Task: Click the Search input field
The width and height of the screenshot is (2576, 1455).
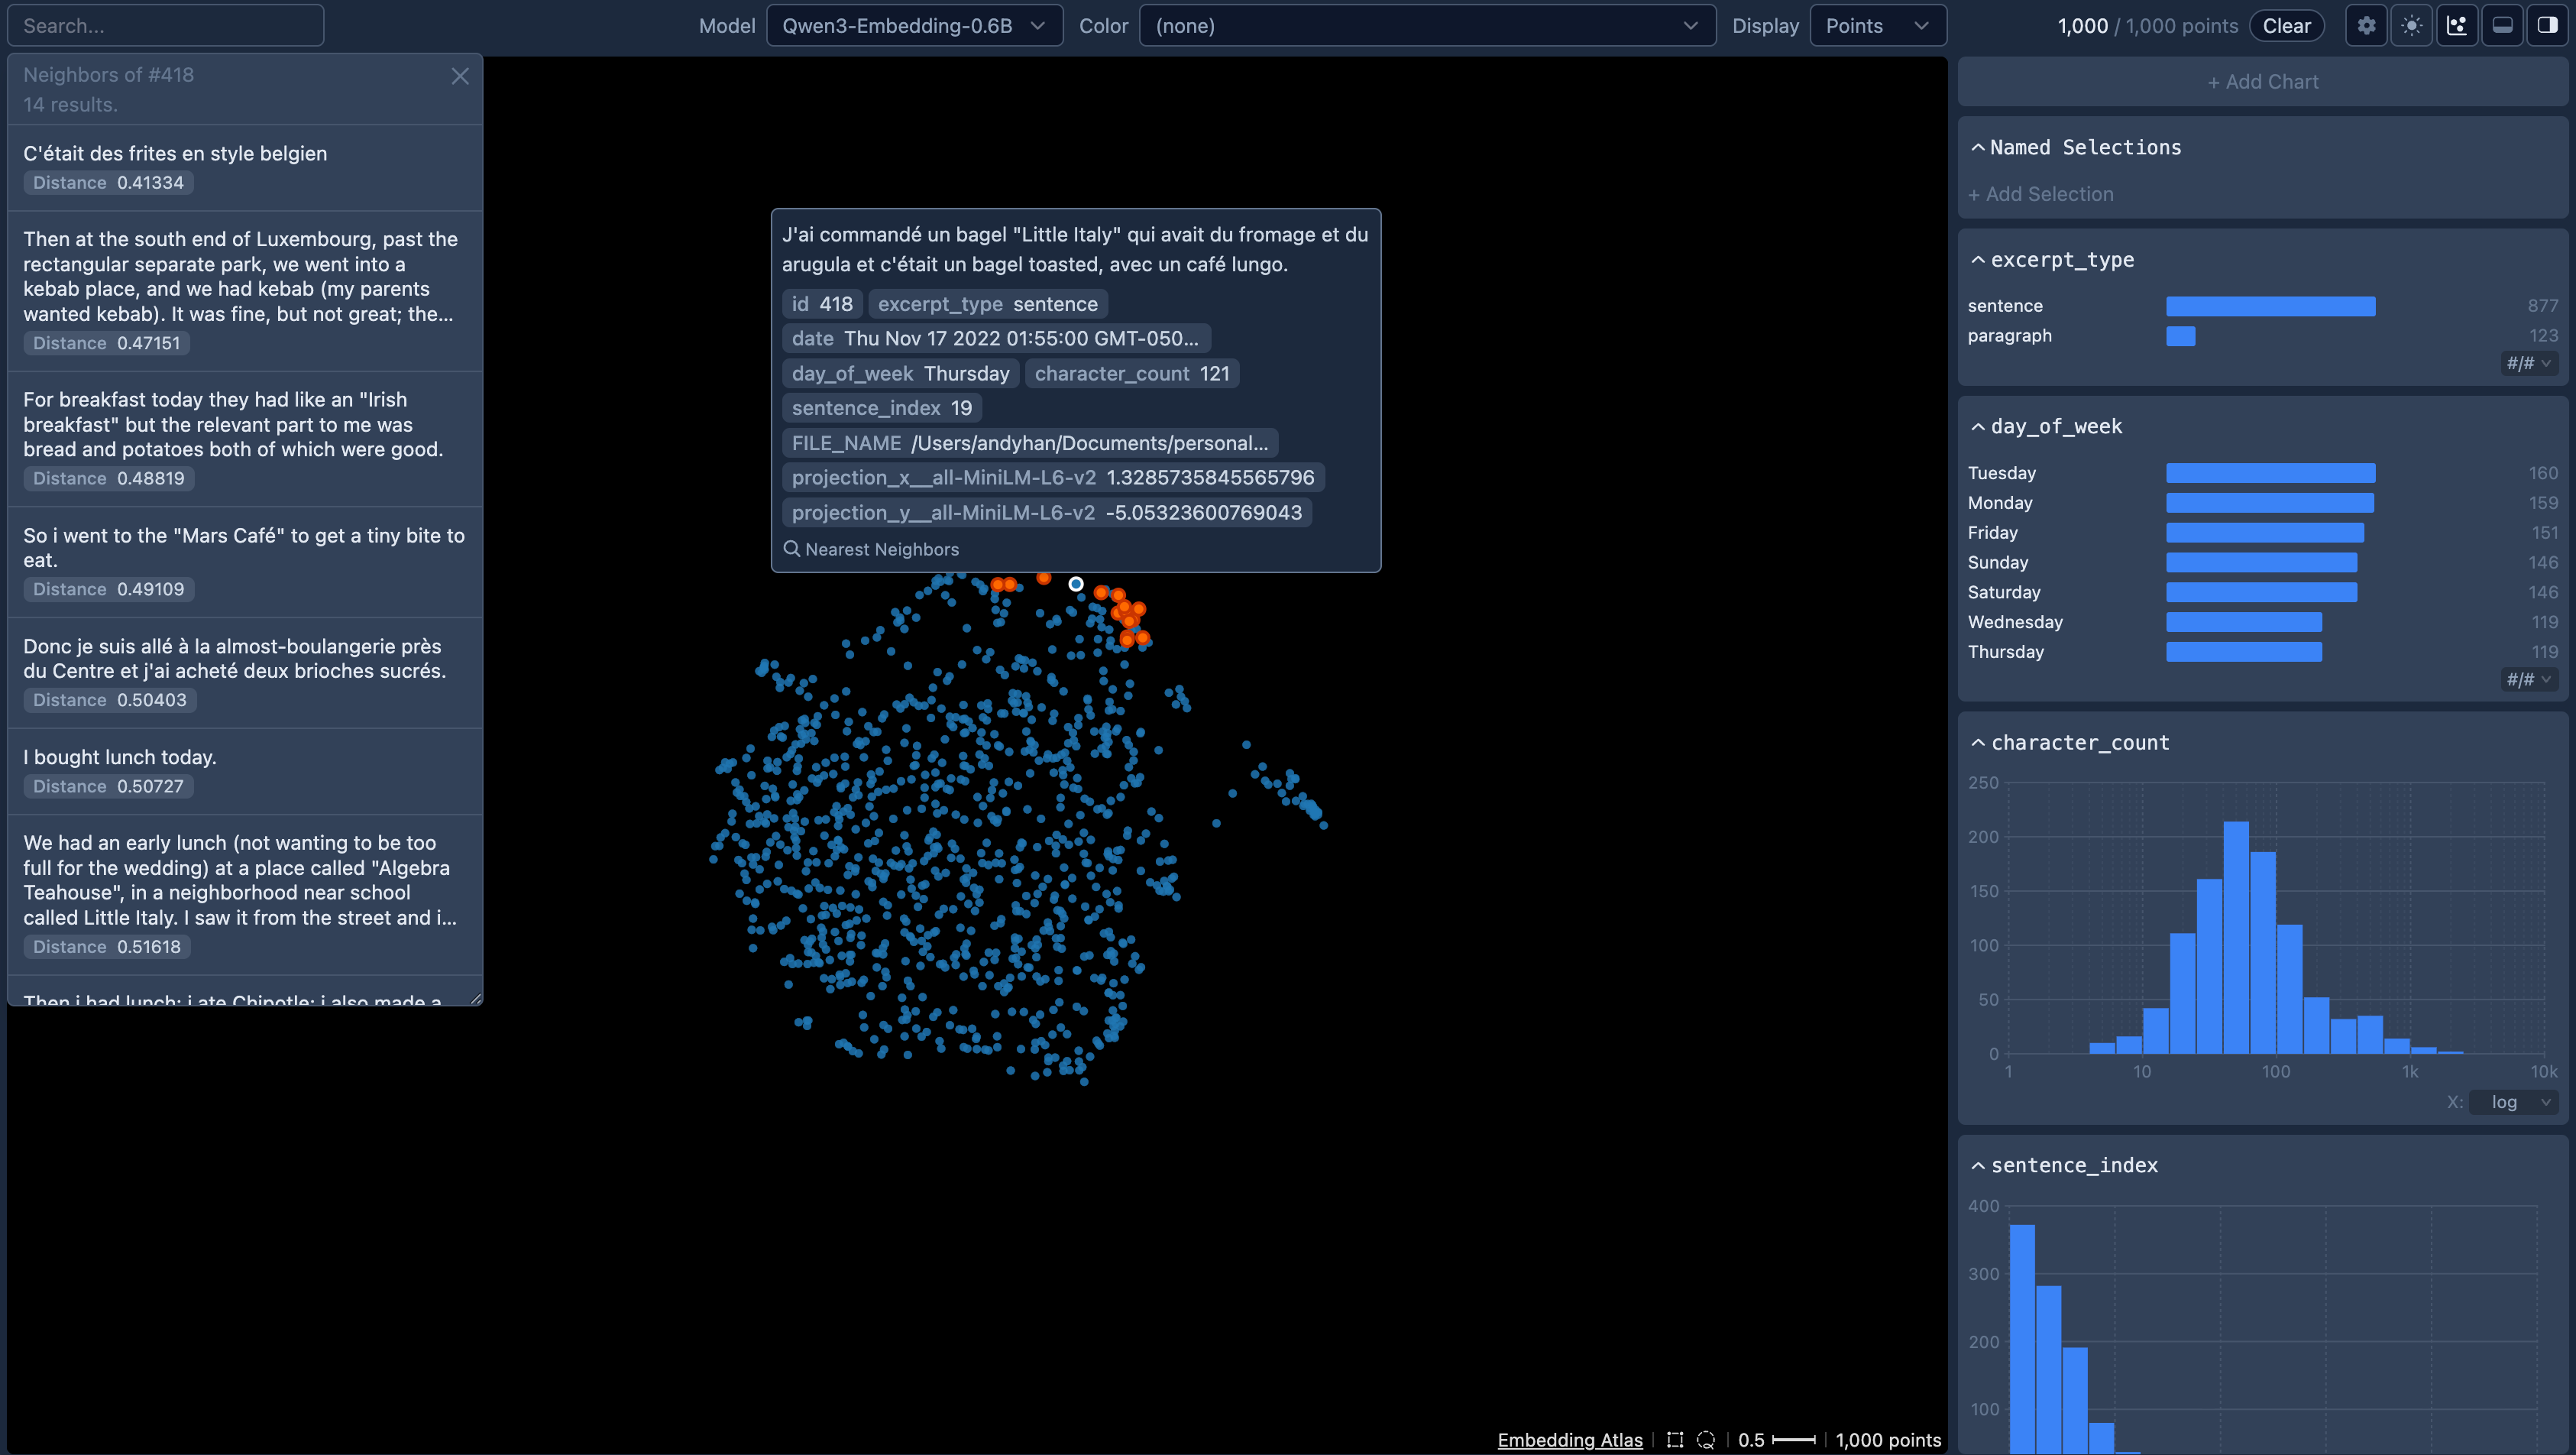Action: [166, 26]
